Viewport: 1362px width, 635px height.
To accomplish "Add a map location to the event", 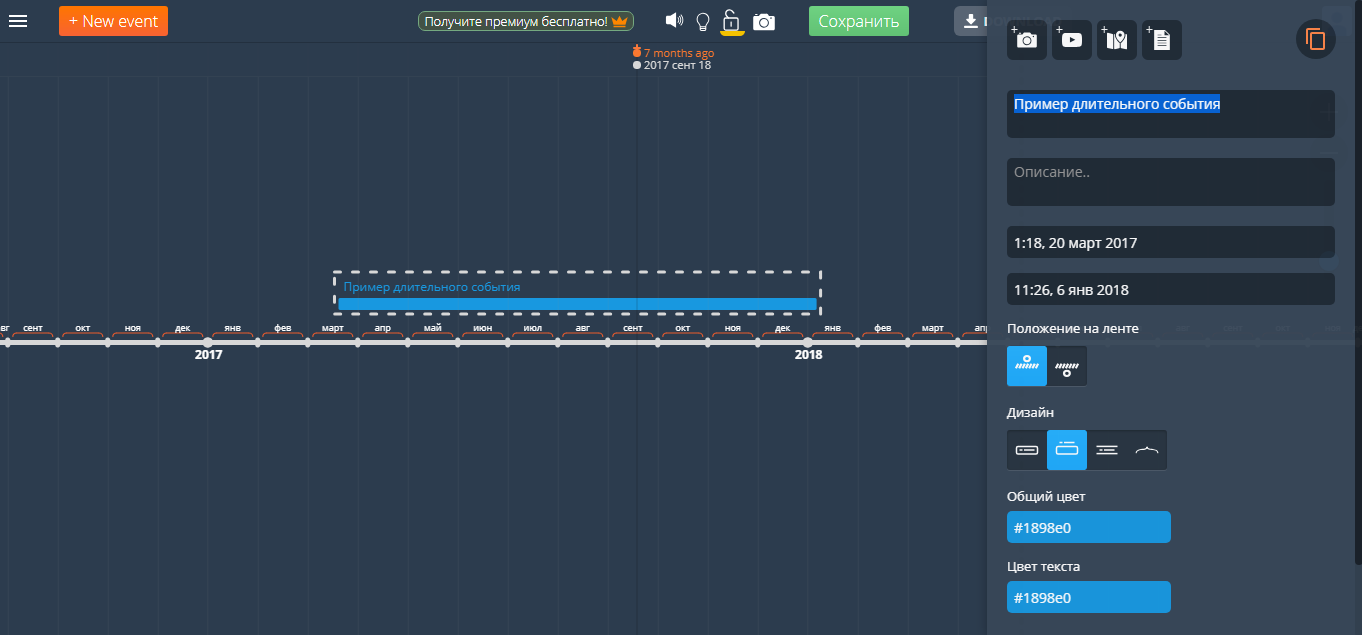I will (1116, 39).
